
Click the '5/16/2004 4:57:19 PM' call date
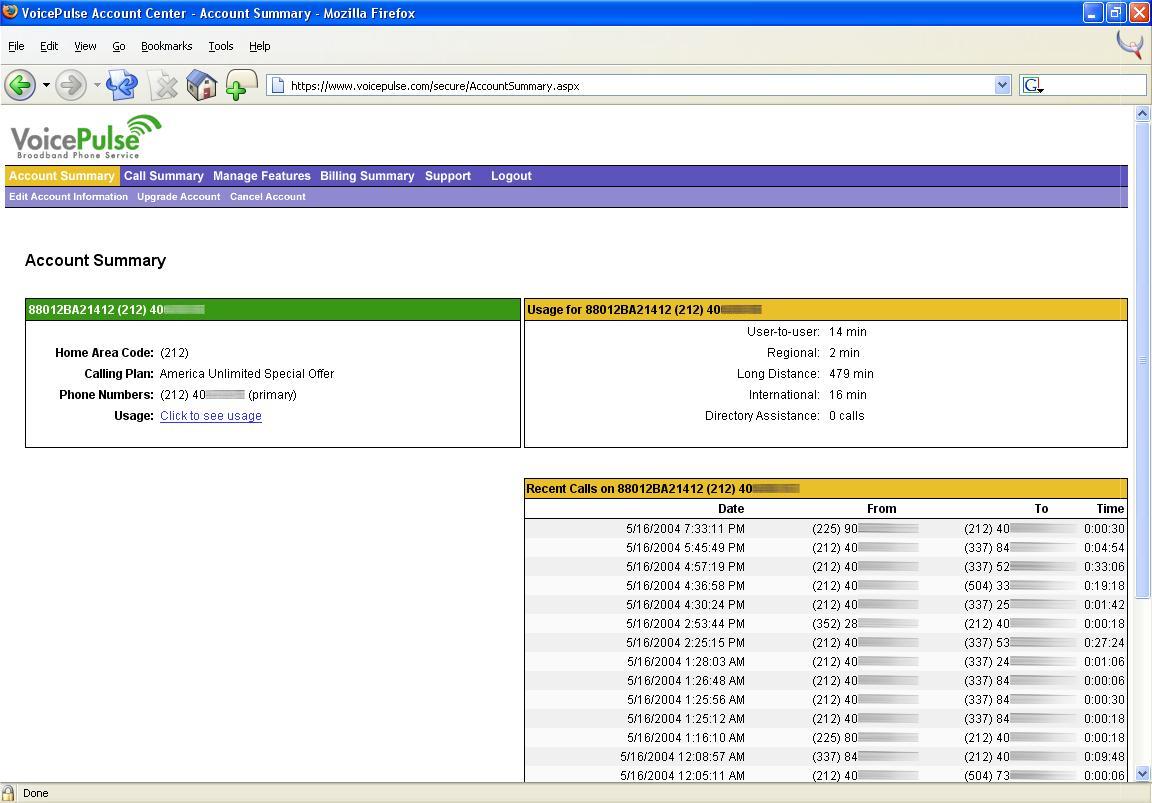tap(685, 567)
